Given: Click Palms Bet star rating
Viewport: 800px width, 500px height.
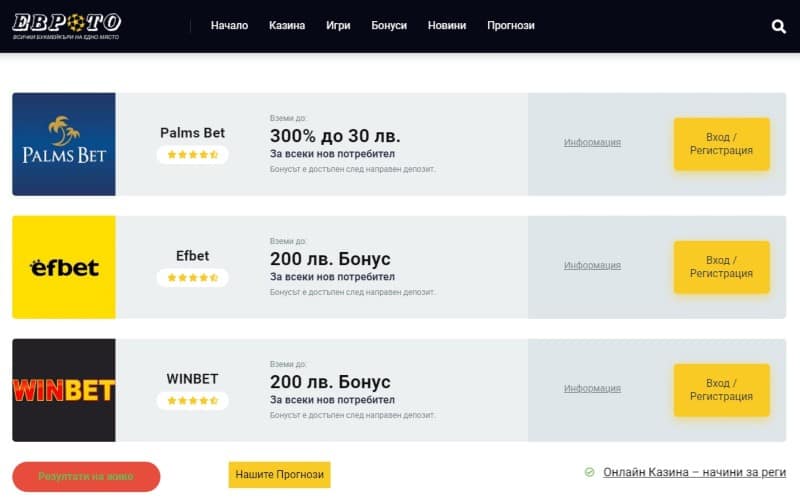Looking at the screenshot, I should click(x=192, y=155).
